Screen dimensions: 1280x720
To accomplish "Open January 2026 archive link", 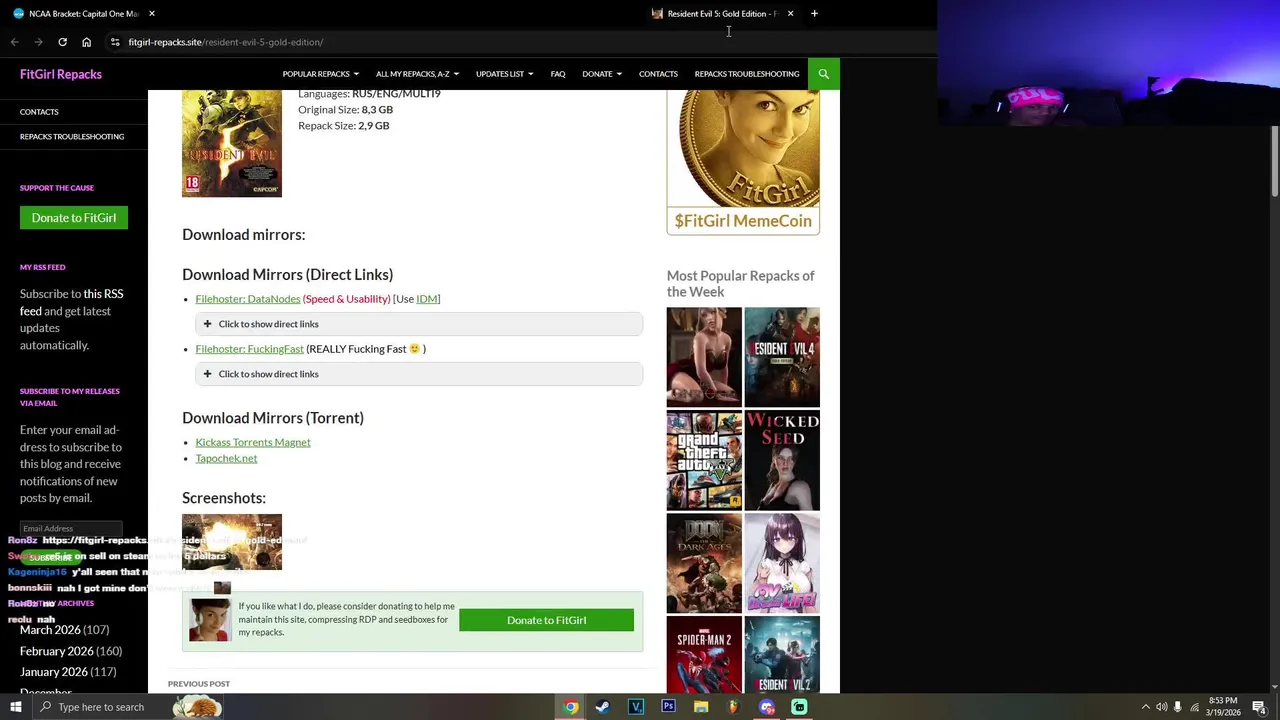I will point(54,672).
